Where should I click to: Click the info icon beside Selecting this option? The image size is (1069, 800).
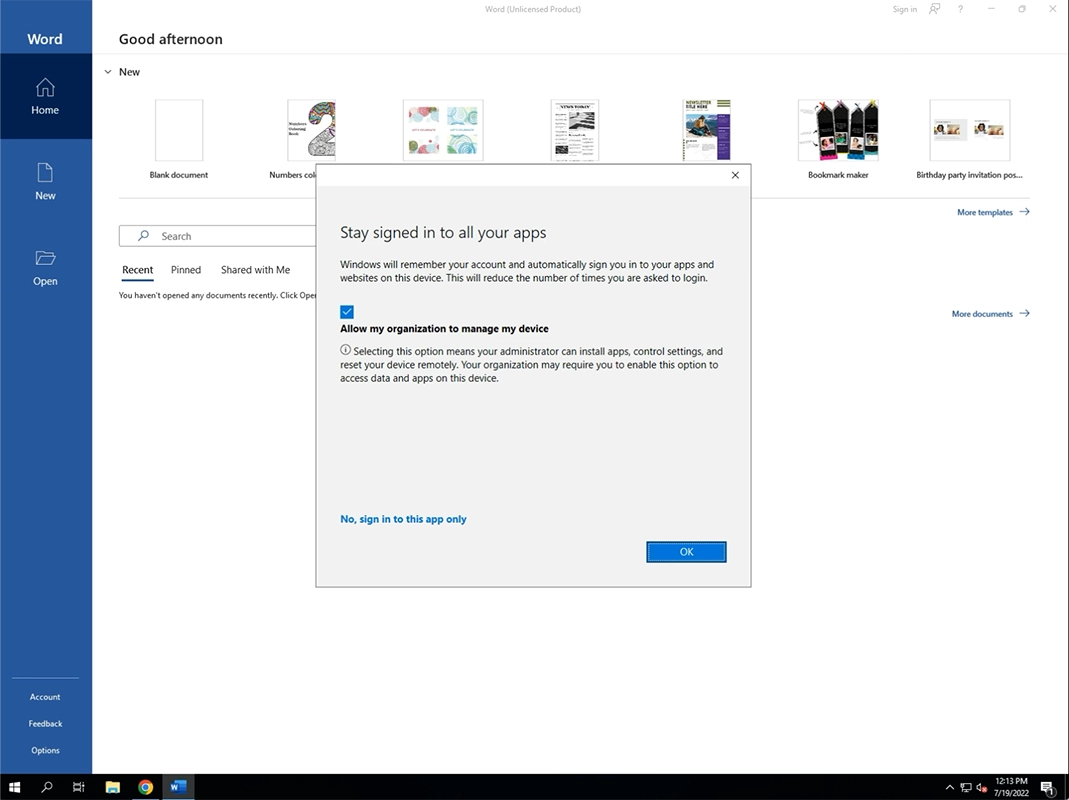[346, 350]
